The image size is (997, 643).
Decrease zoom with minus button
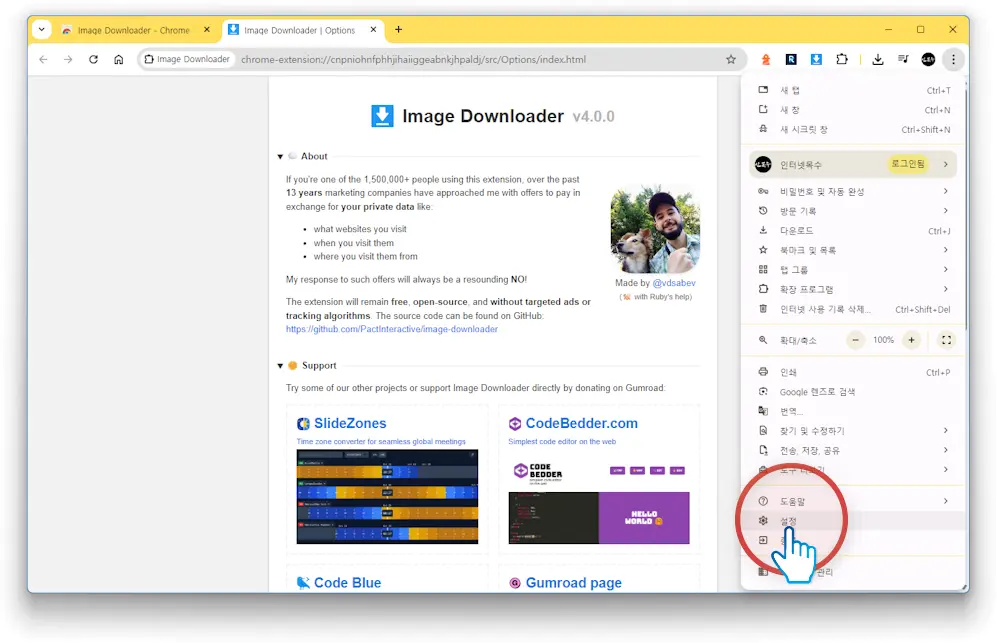click(855, 340)
